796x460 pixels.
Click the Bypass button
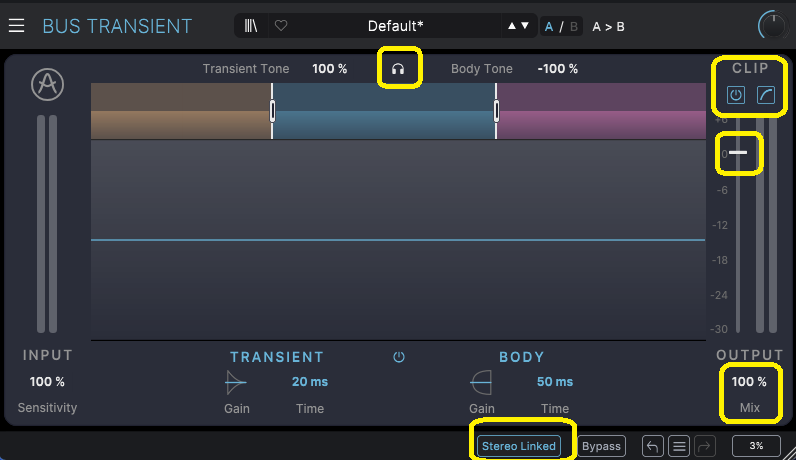(601, 446)
